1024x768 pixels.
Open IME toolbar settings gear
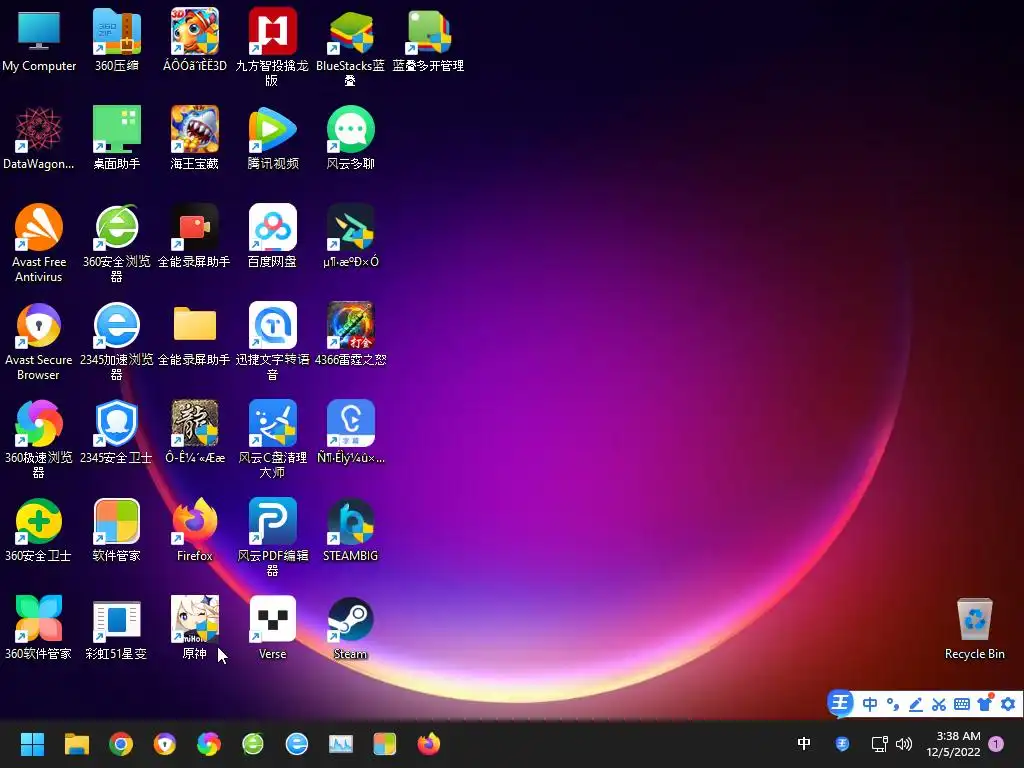[x=1008, y=704]
